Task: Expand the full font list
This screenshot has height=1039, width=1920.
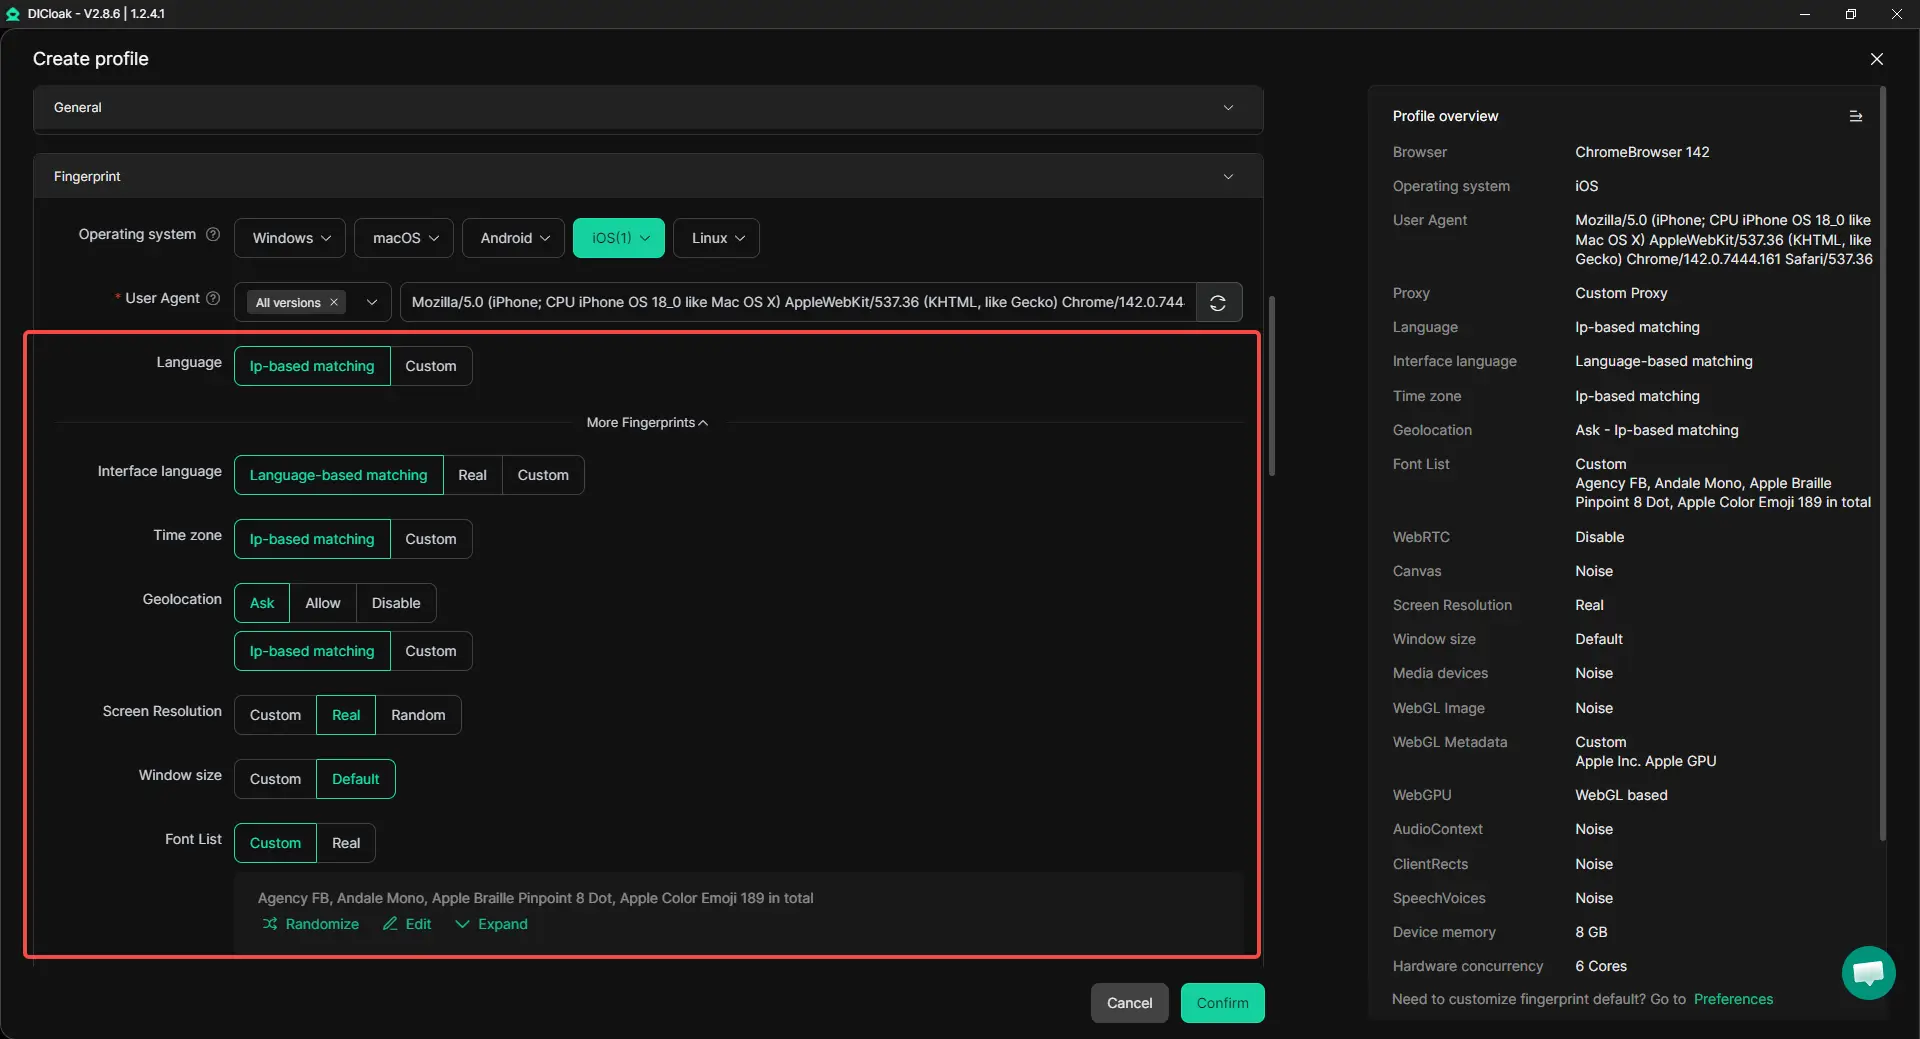Action: (x=491, y=924)
